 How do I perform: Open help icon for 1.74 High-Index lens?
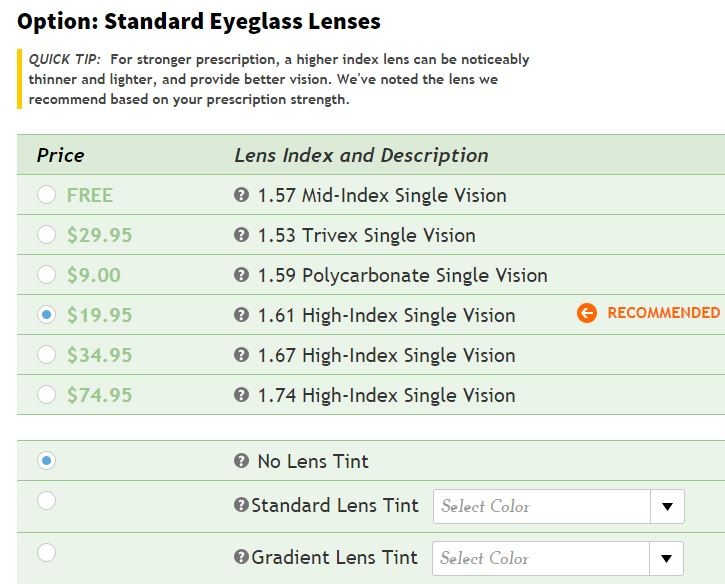[241, 395]
